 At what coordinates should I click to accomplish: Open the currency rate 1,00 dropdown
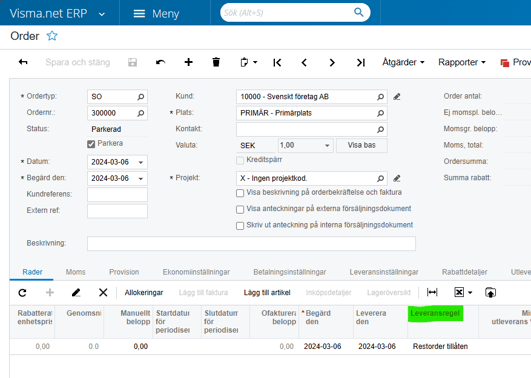327,146
